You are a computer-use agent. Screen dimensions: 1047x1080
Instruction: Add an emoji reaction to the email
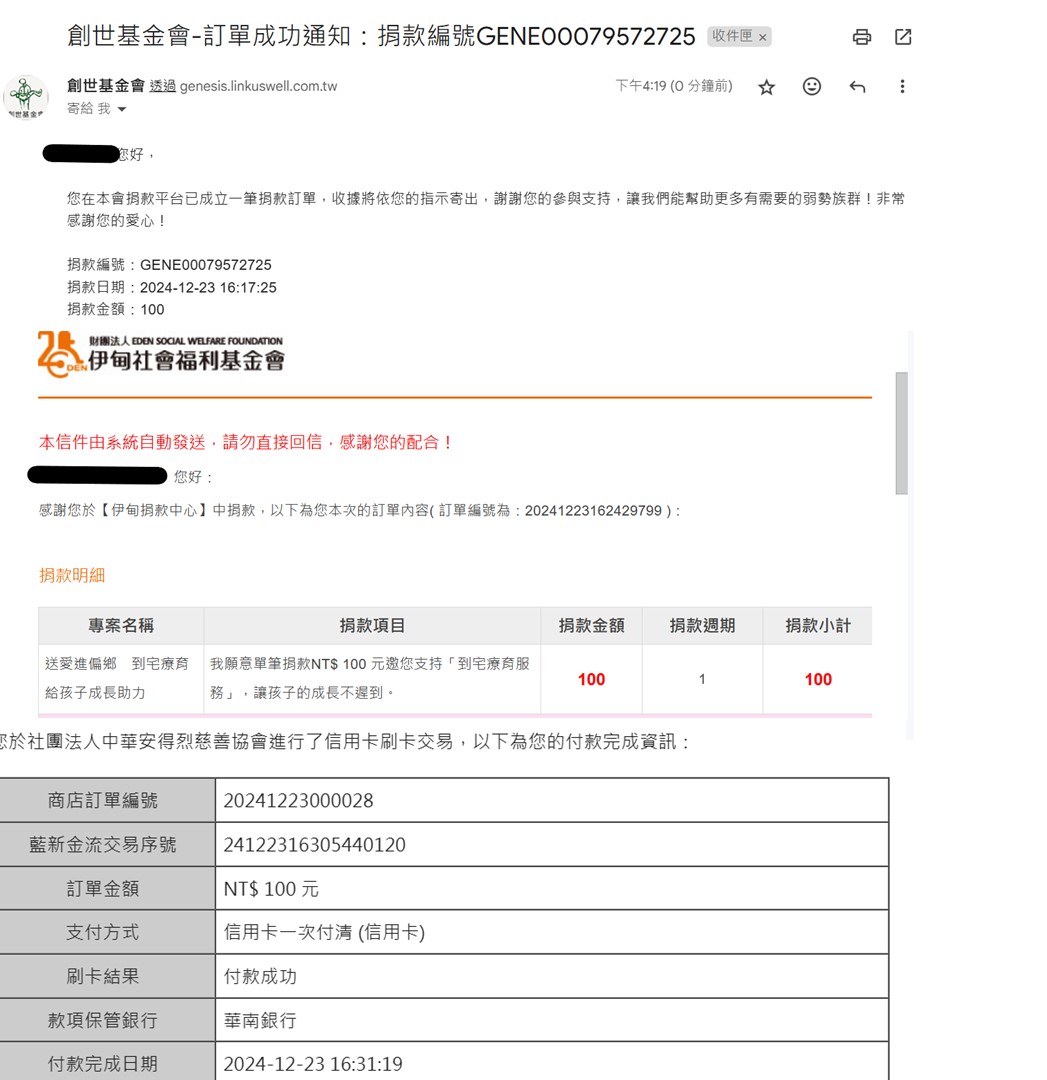812,87
